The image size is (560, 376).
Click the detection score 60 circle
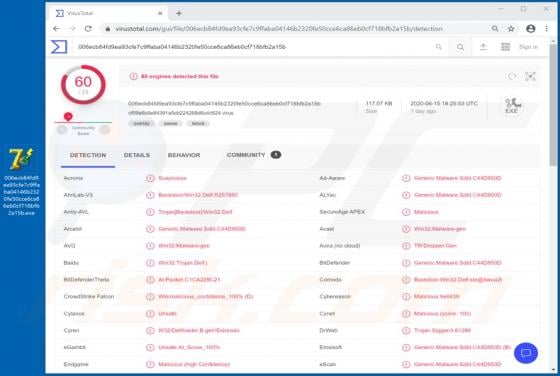tap(83, 85)
